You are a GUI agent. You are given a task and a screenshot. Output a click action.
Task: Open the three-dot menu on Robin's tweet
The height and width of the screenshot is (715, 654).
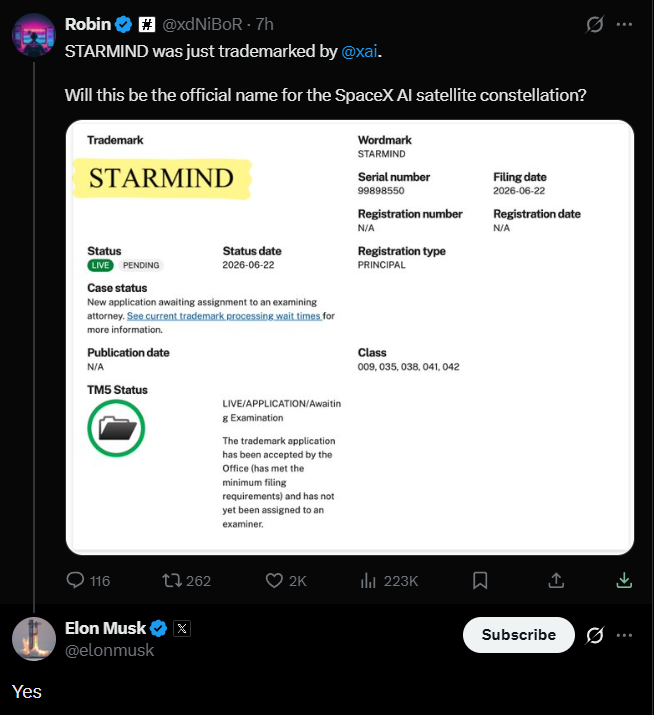point(624,24)
